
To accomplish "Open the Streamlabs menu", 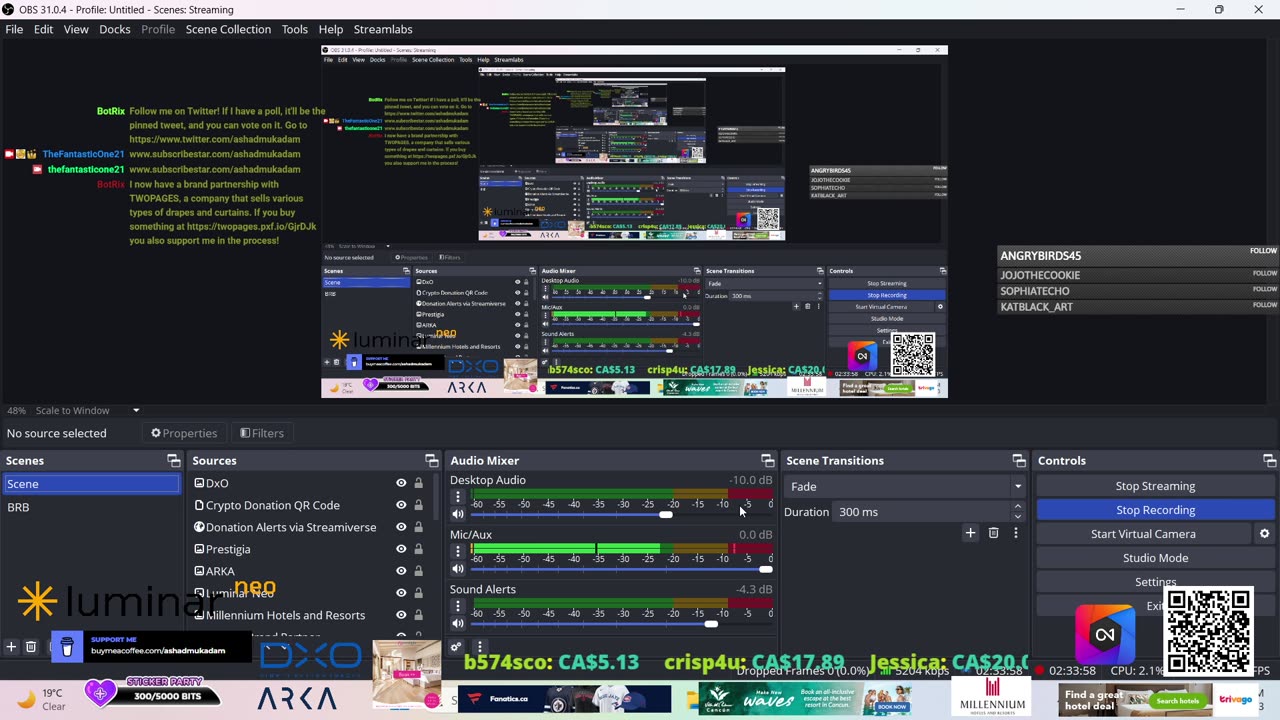I will point(383,29).
